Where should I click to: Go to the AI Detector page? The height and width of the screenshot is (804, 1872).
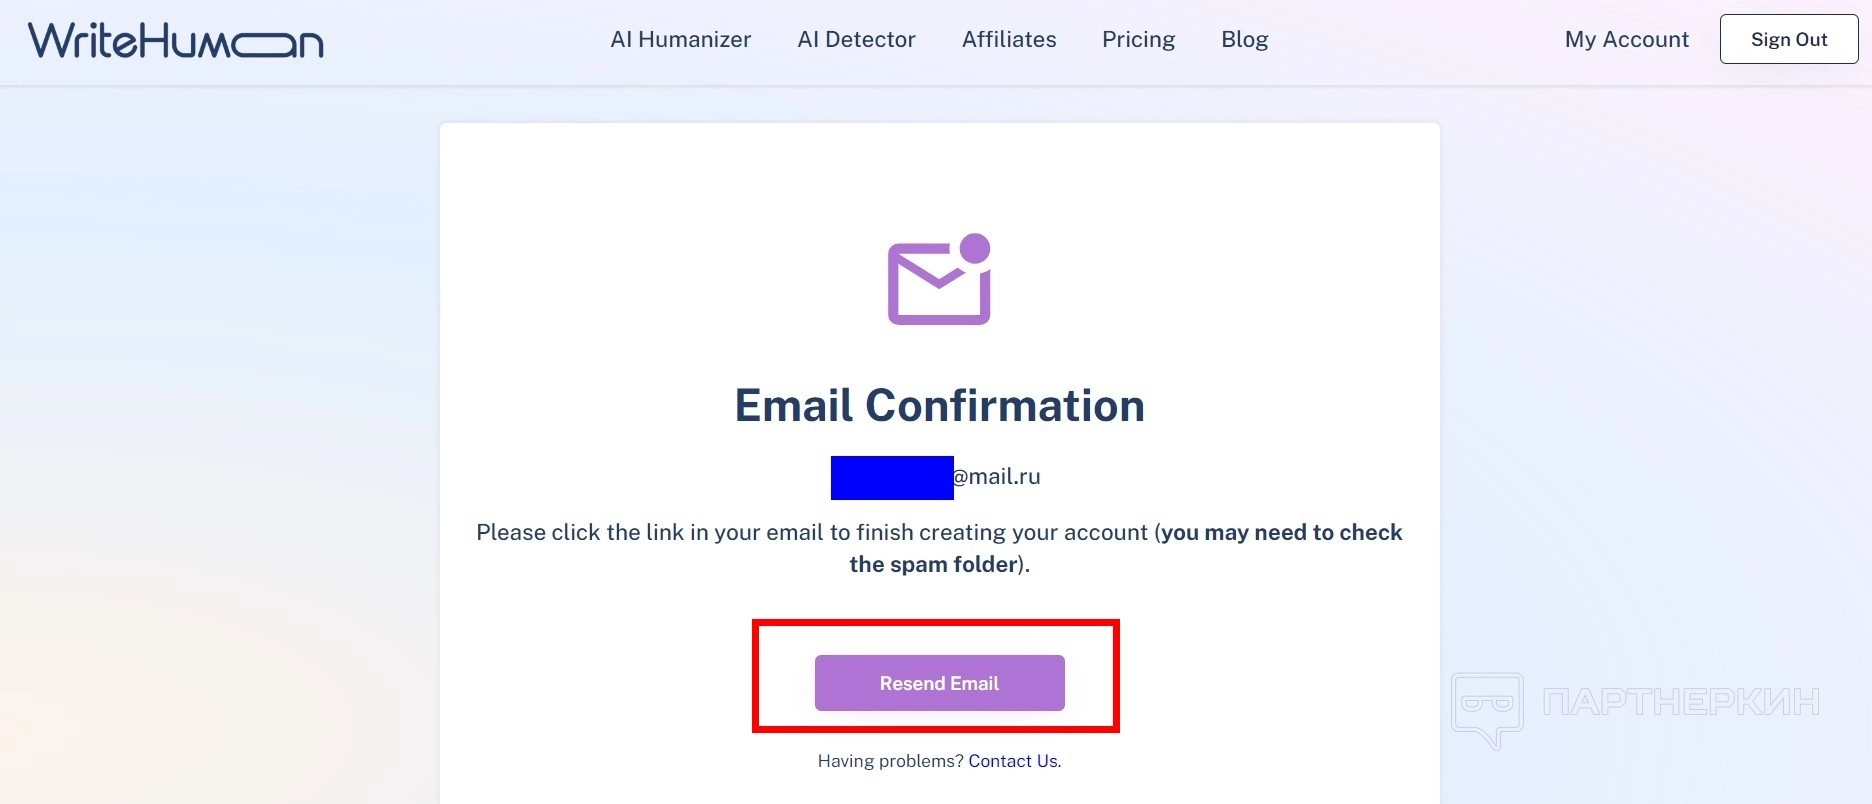(856, 40)
